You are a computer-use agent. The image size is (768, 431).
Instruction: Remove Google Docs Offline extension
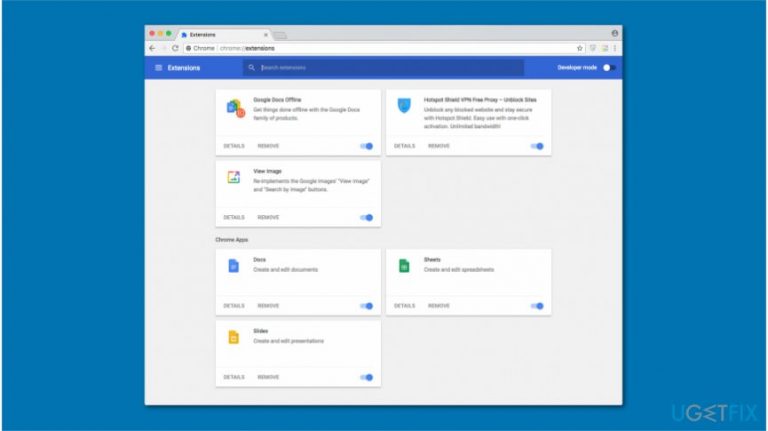coord(268,146)
